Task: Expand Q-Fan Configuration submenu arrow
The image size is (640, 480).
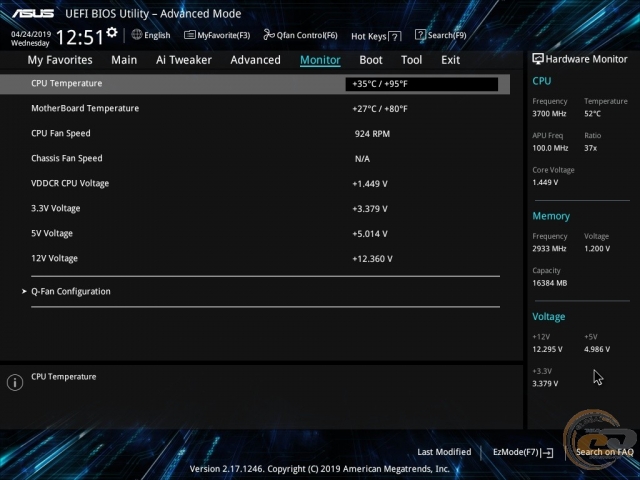Action: point(24,291)
